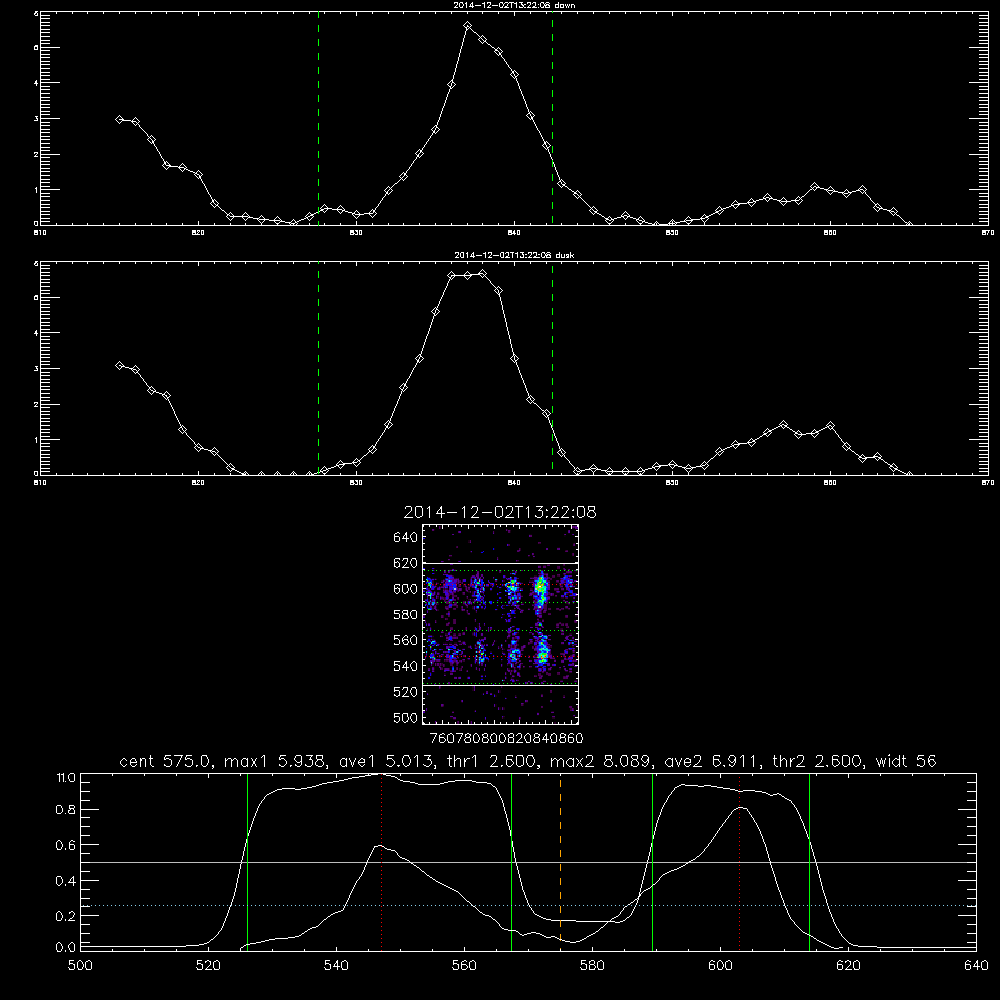This screenshot has height=1000, width=1000.
Task: Click the 640 label on bottom plot x-axis
Action: (976, 966)
